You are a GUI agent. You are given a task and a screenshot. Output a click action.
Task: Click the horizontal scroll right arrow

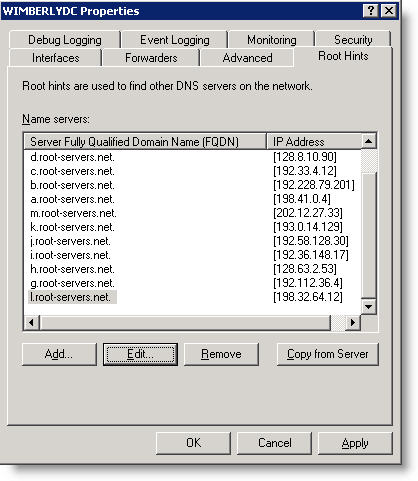(x=353, y=322)
